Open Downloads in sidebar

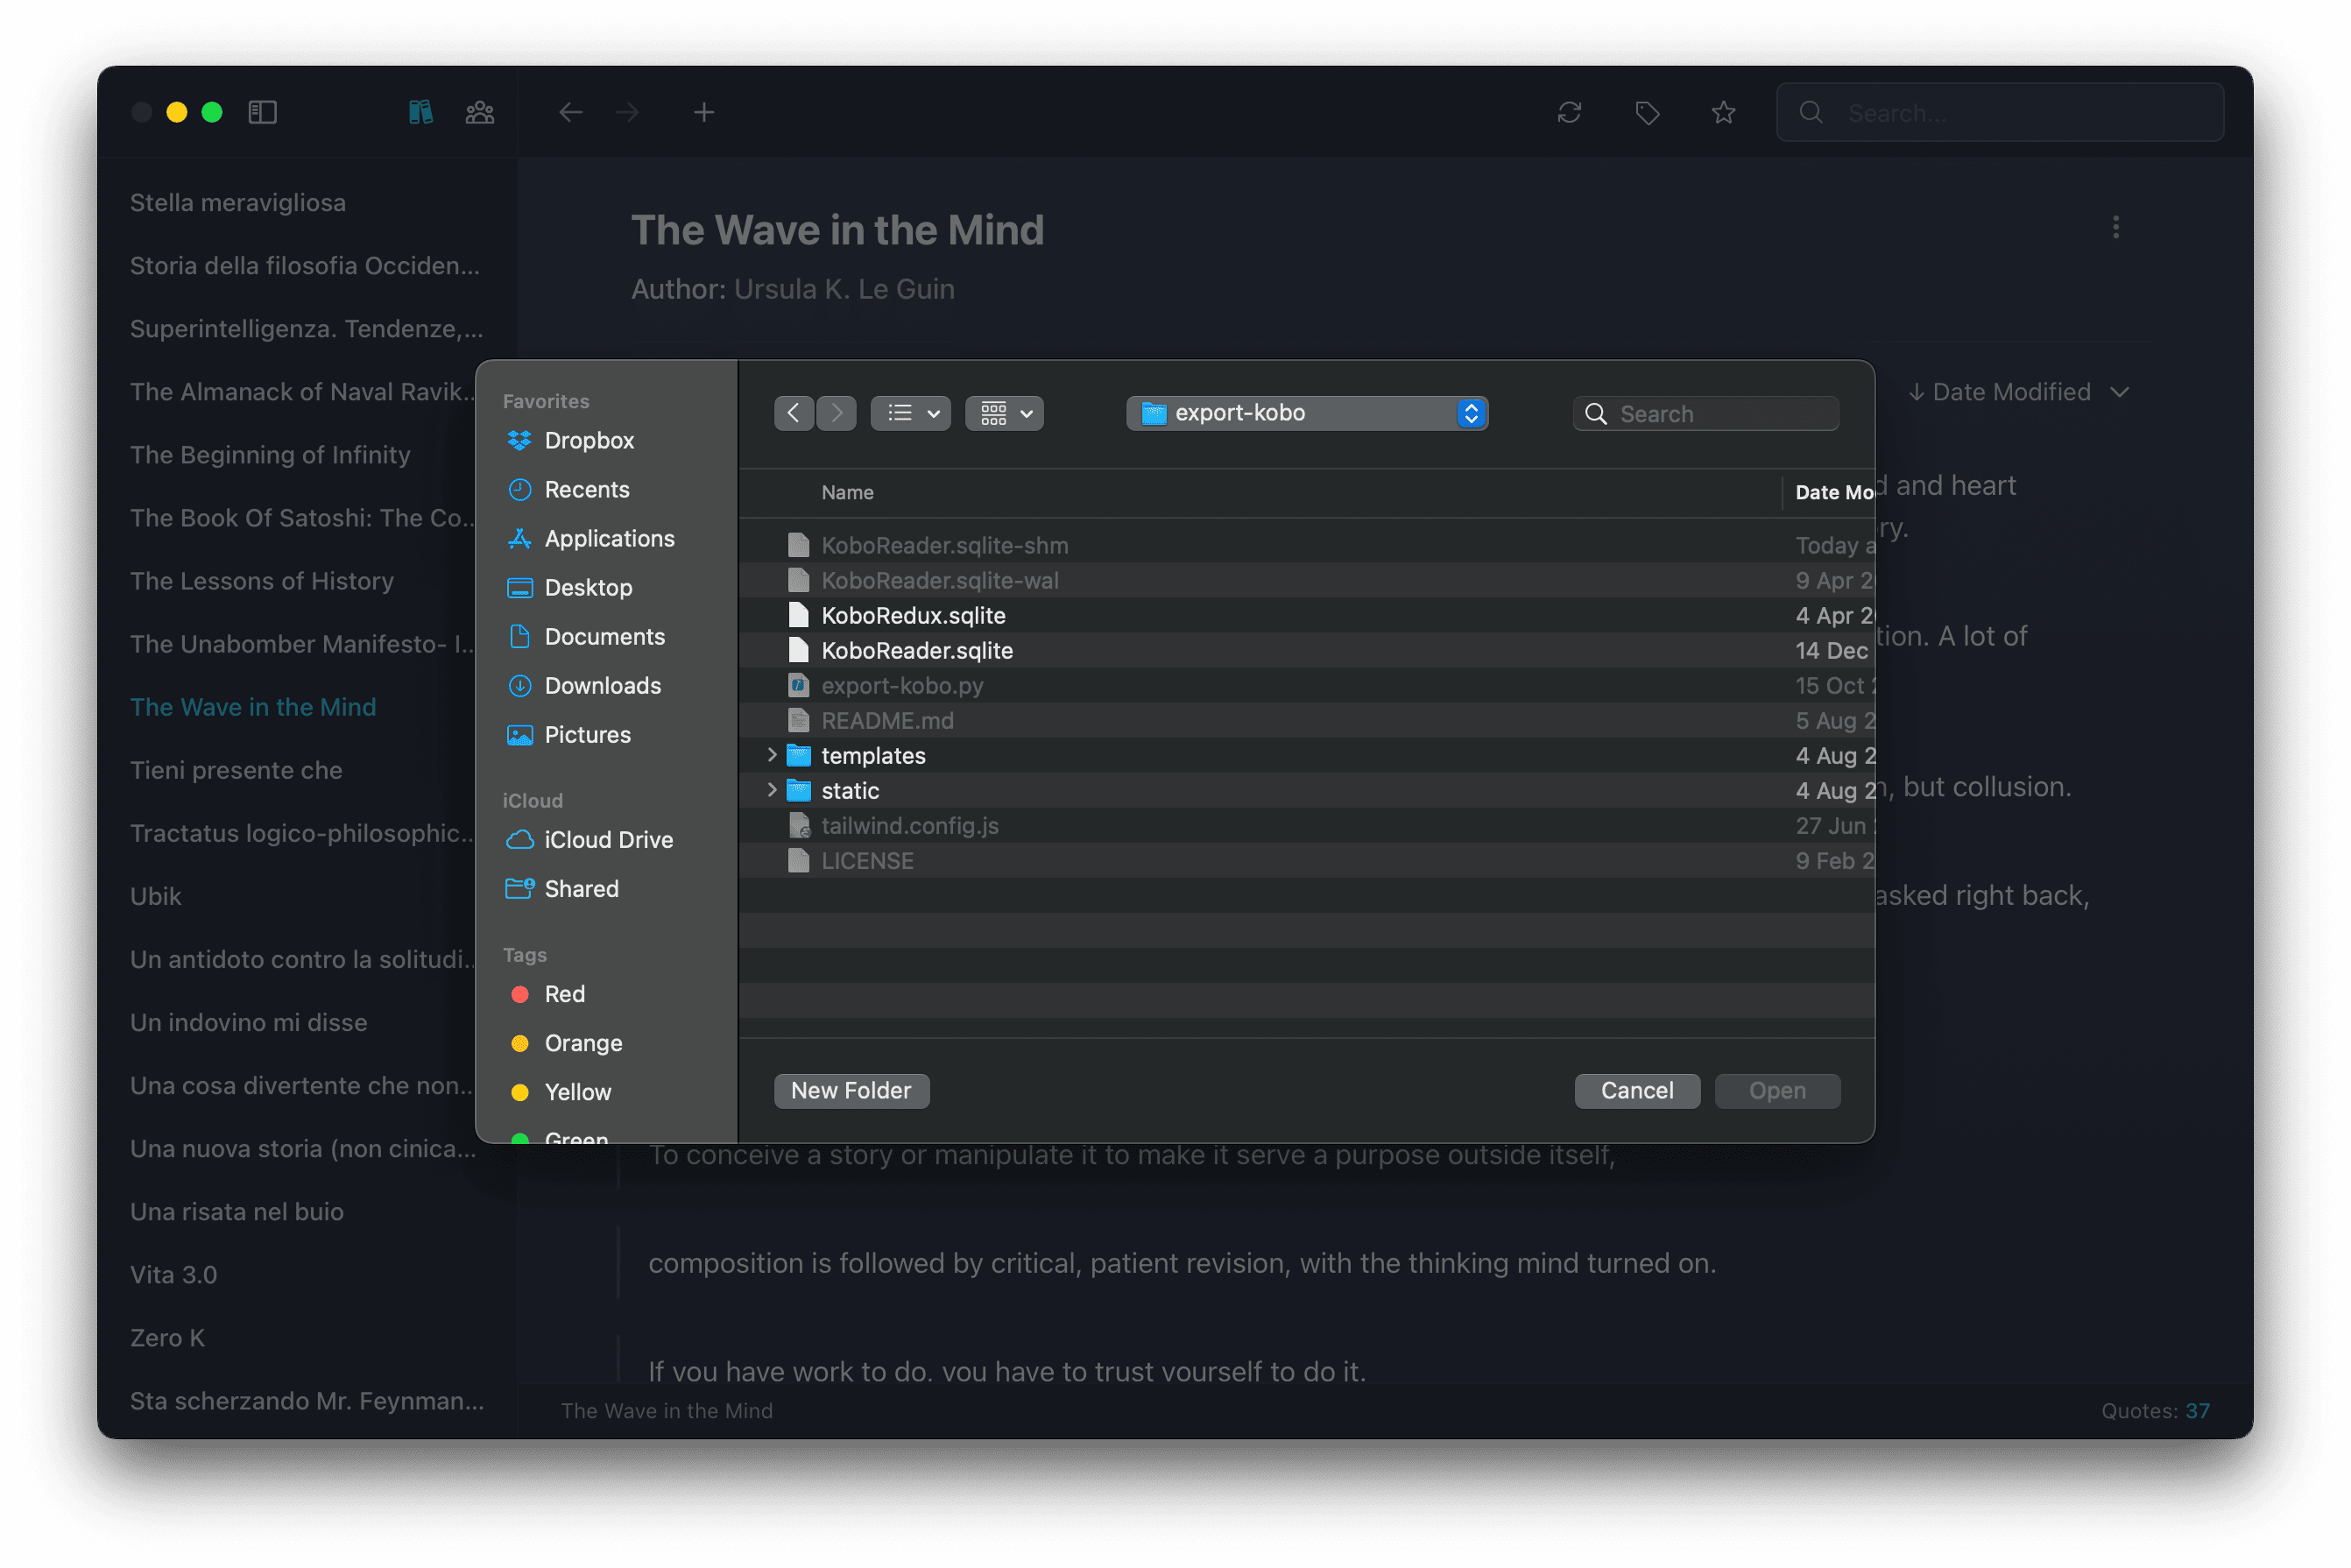(x=602, y=685)
